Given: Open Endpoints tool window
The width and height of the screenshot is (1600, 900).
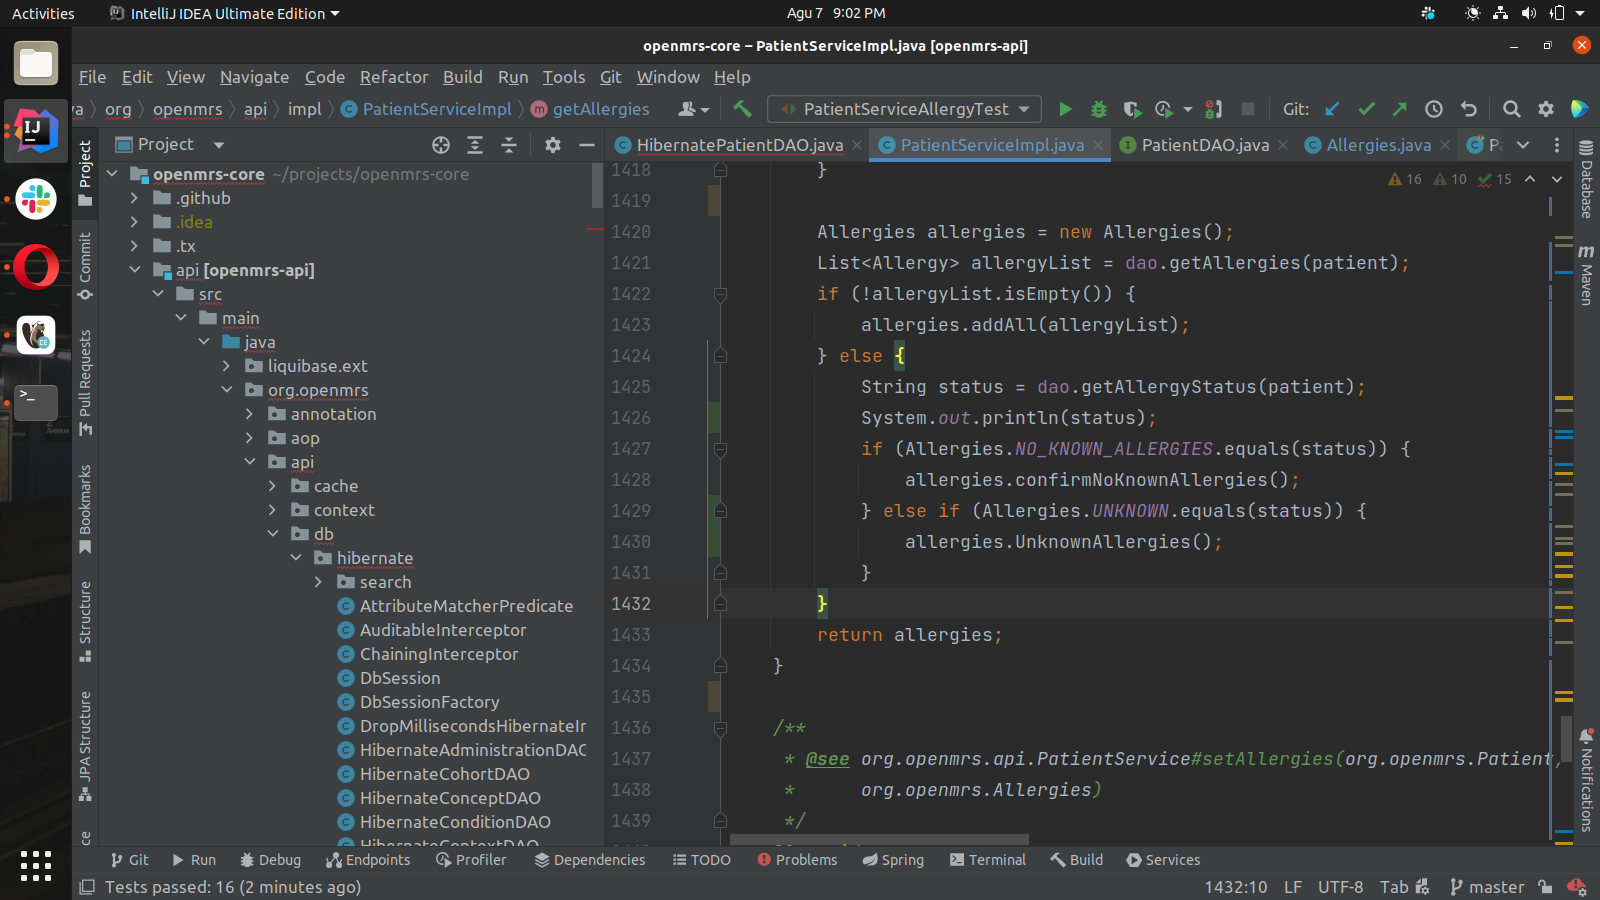Looking at the screenshot, I should tap(368, 860).
